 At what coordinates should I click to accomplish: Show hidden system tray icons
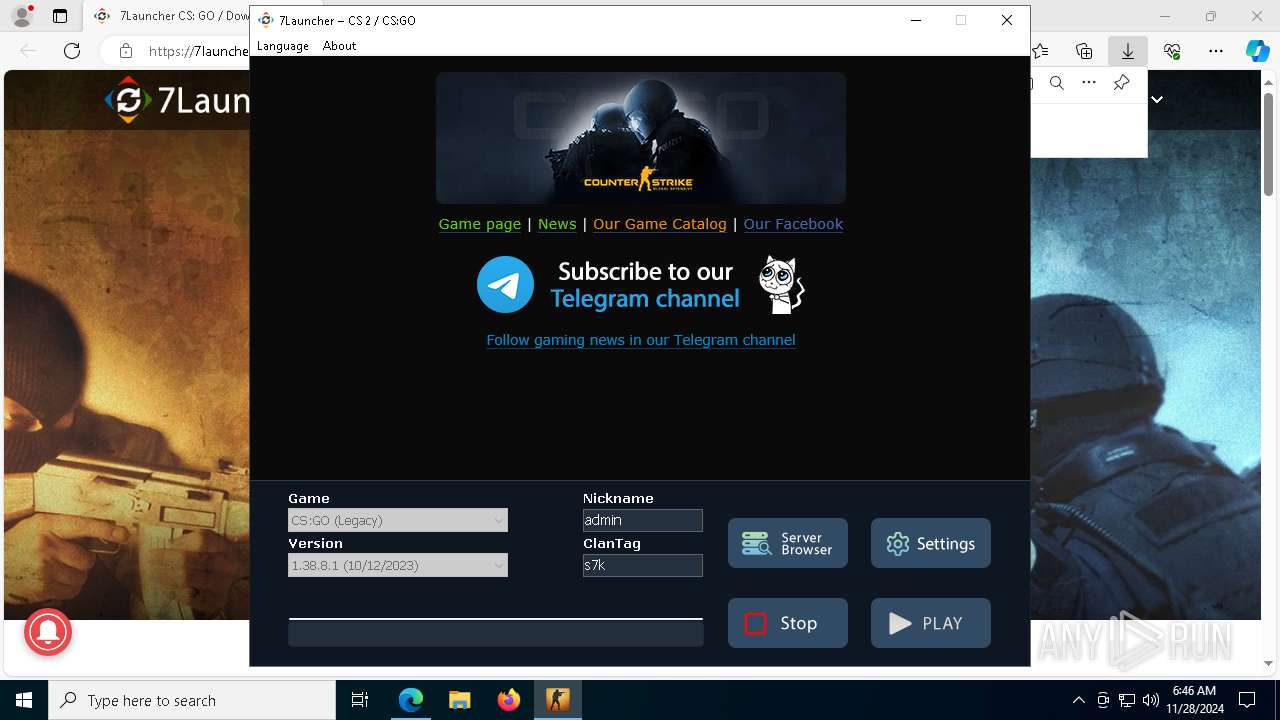(1078, 700)
